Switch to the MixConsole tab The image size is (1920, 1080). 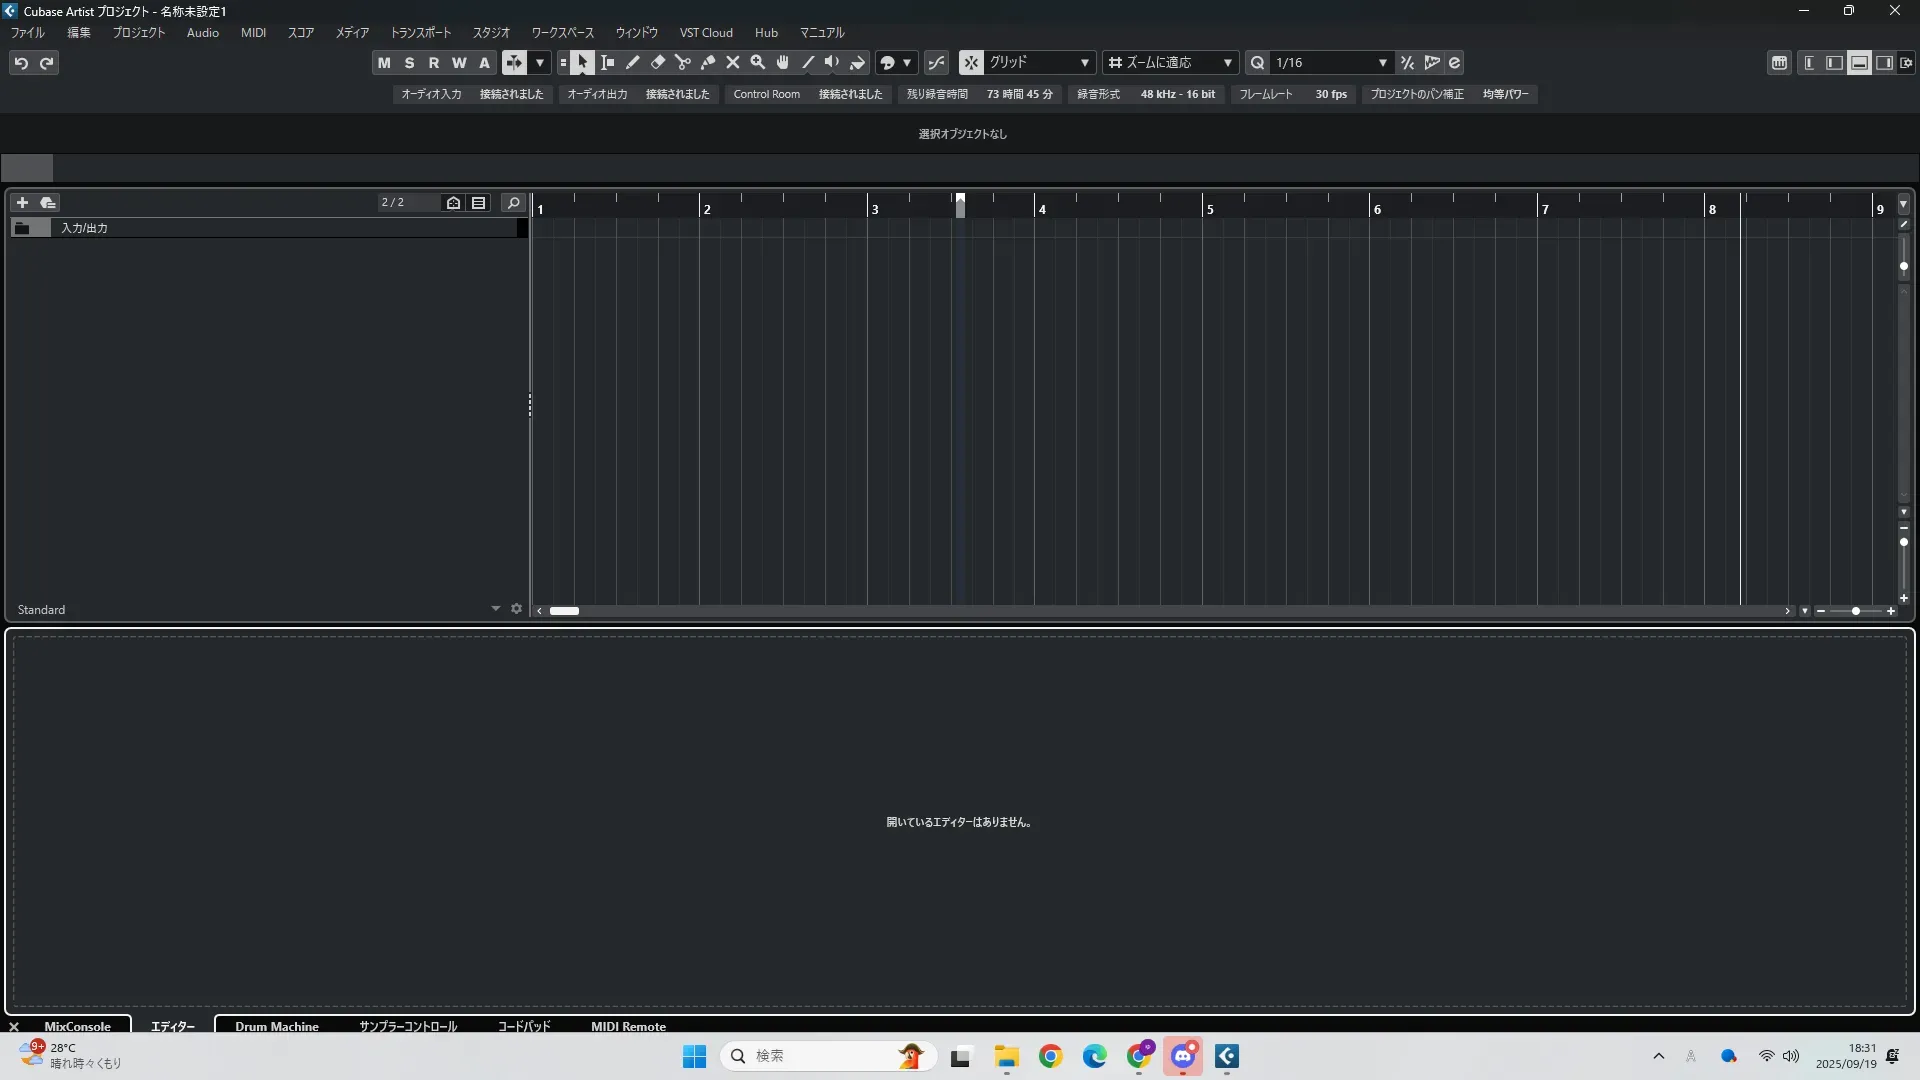[77, 1026]
